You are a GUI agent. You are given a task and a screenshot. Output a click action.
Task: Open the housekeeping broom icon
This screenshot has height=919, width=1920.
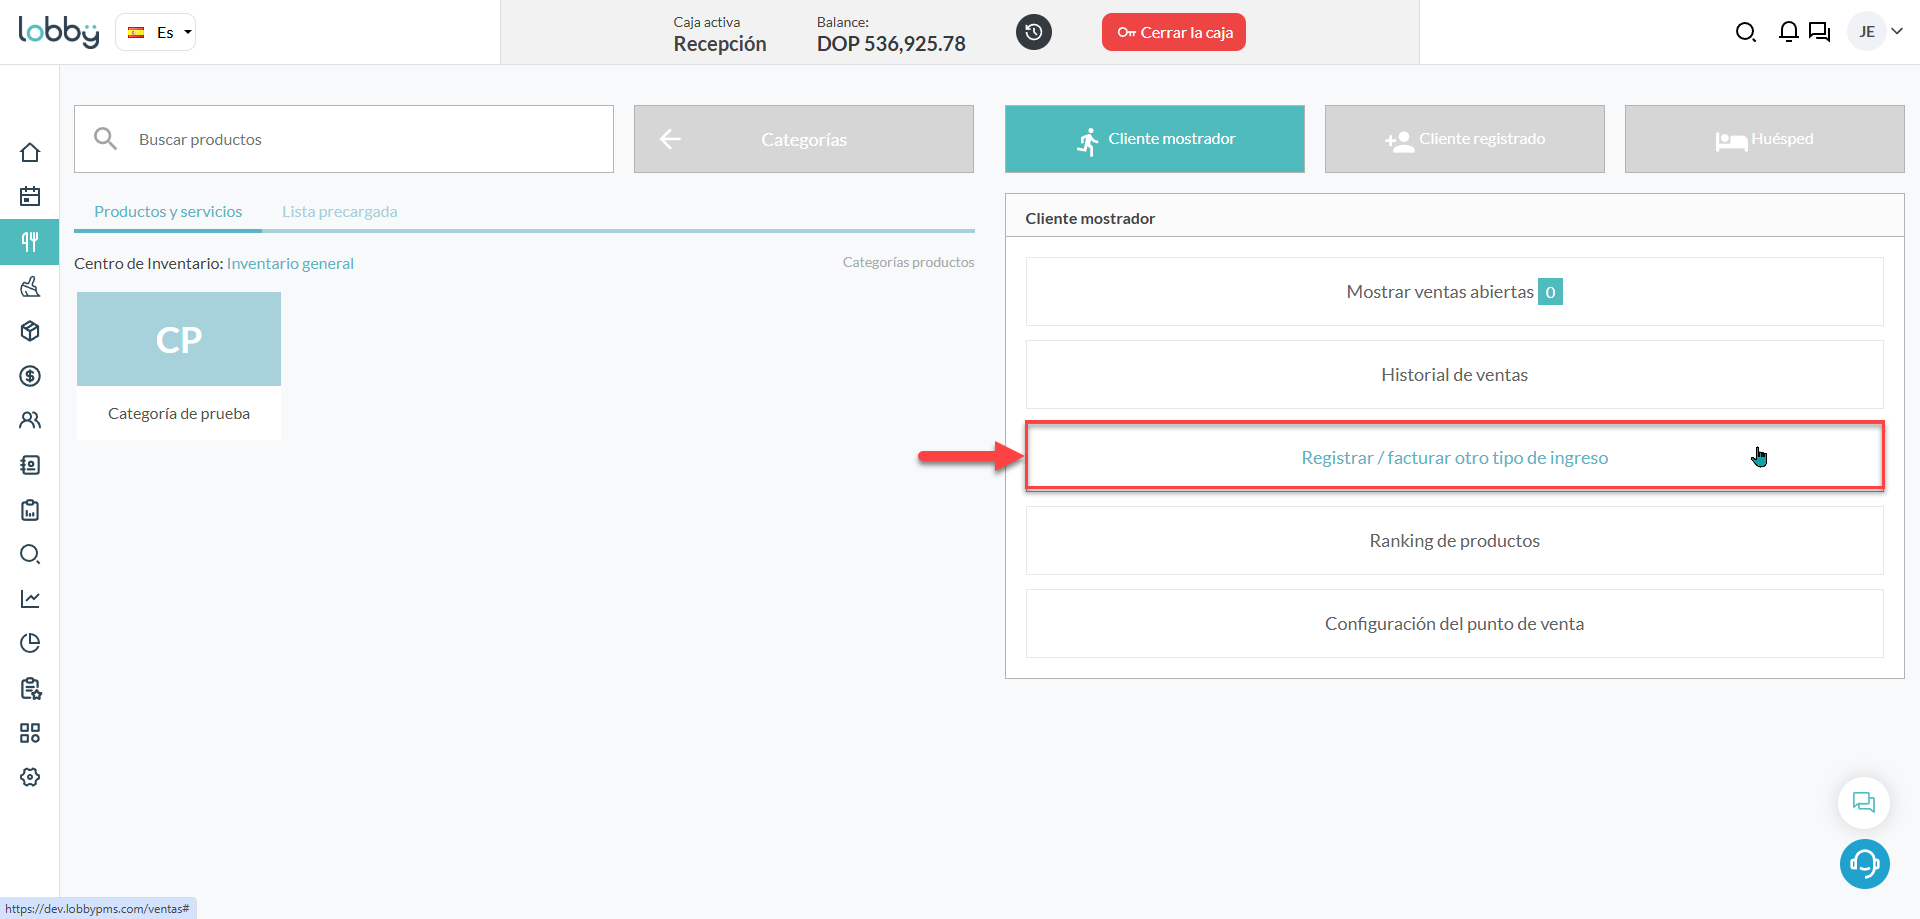pos(30,287)
